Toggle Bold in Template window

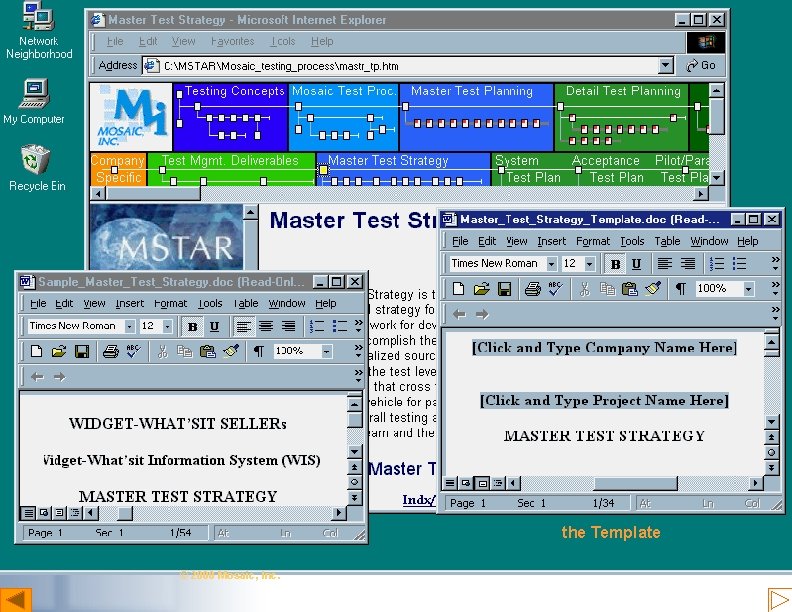point(615,264)
